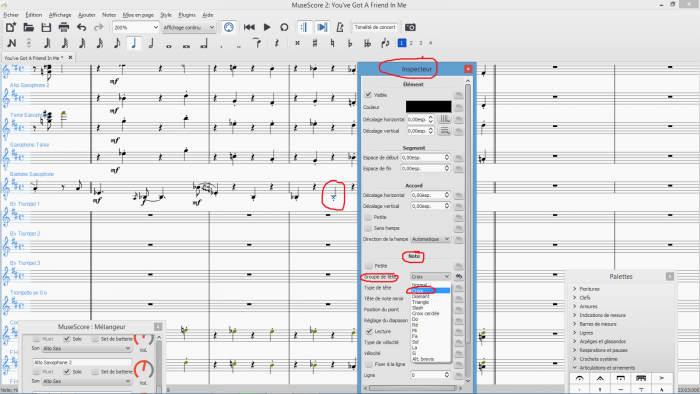Choose Triangle in head group list
700x394 pixels.
421,302
